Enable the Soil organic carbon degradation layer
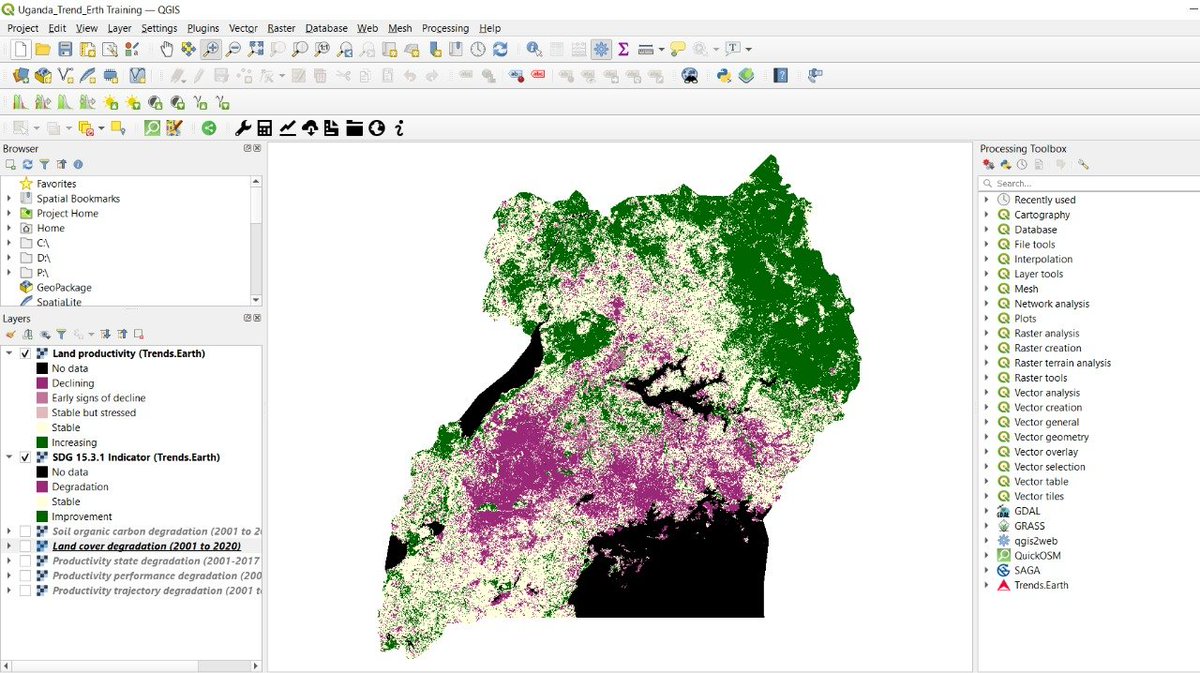 pos(26,531)
